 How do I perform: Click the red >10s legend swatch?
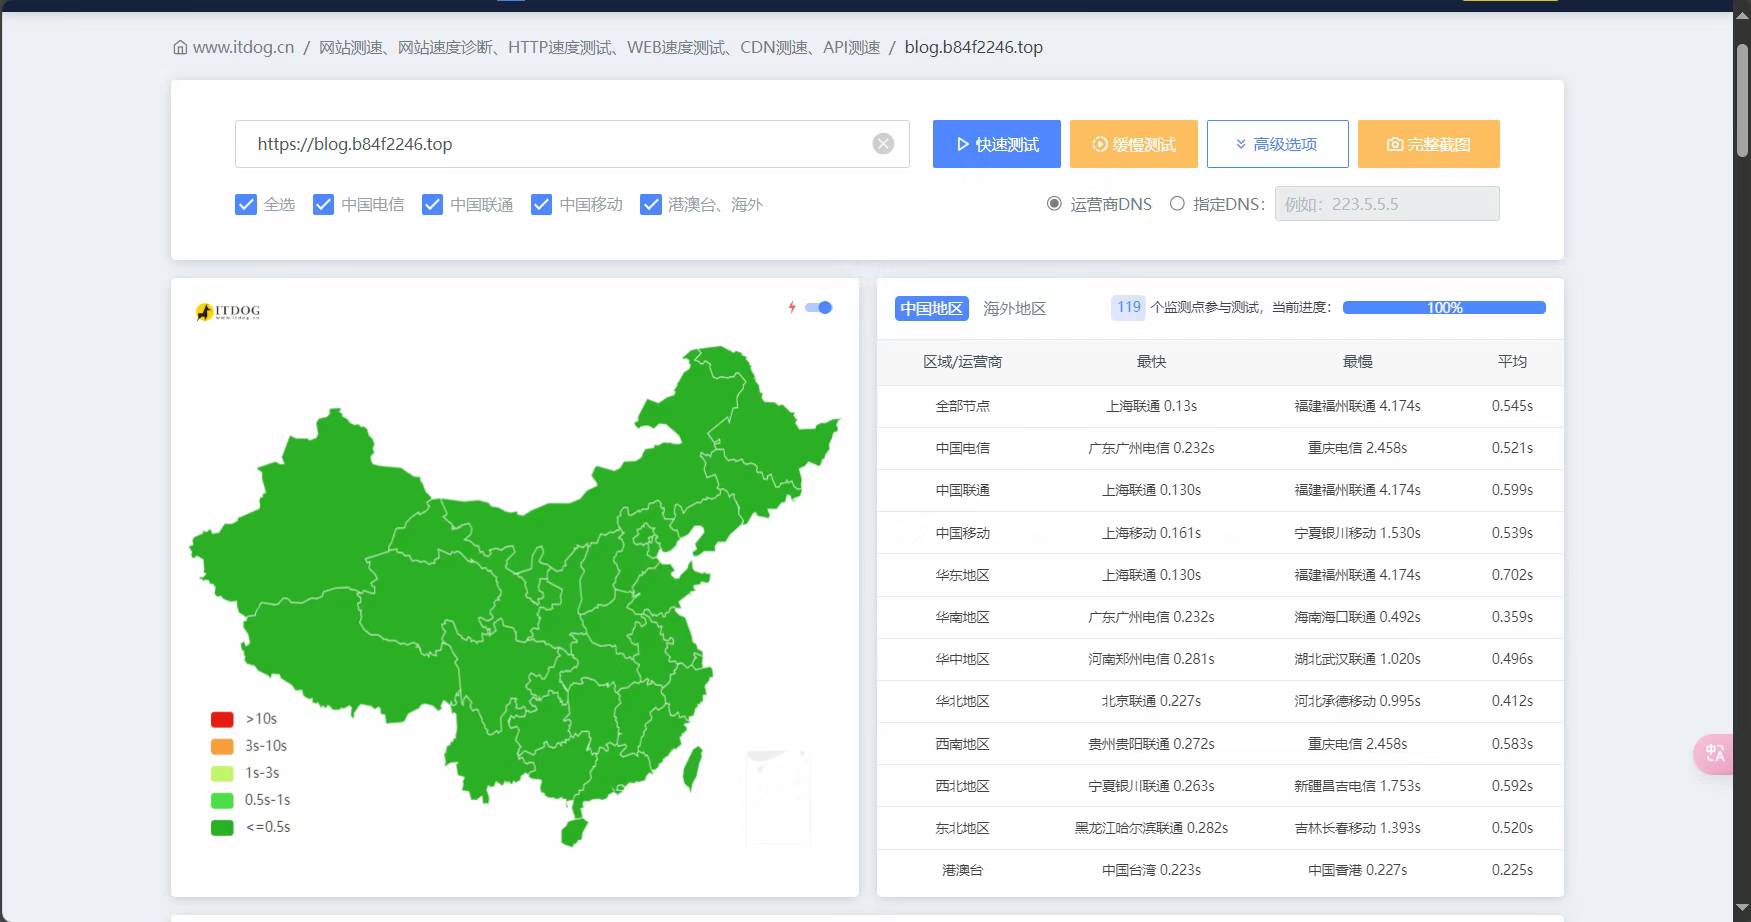coord(222,719)
